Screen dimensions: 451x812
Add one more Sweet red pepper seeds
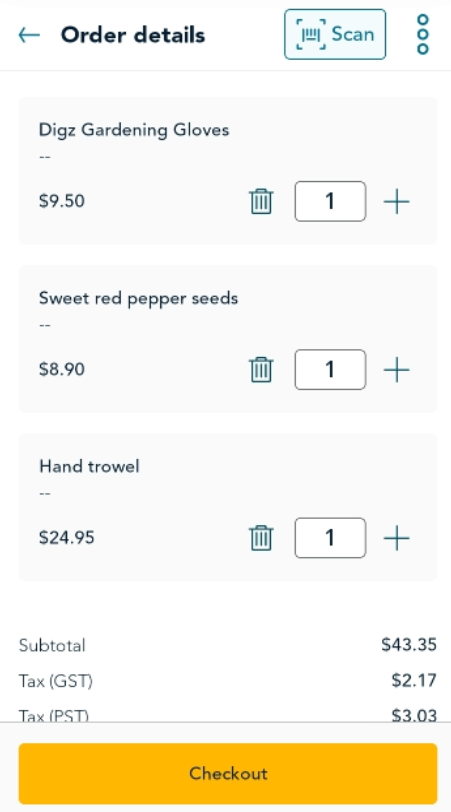tap(397, 370)
